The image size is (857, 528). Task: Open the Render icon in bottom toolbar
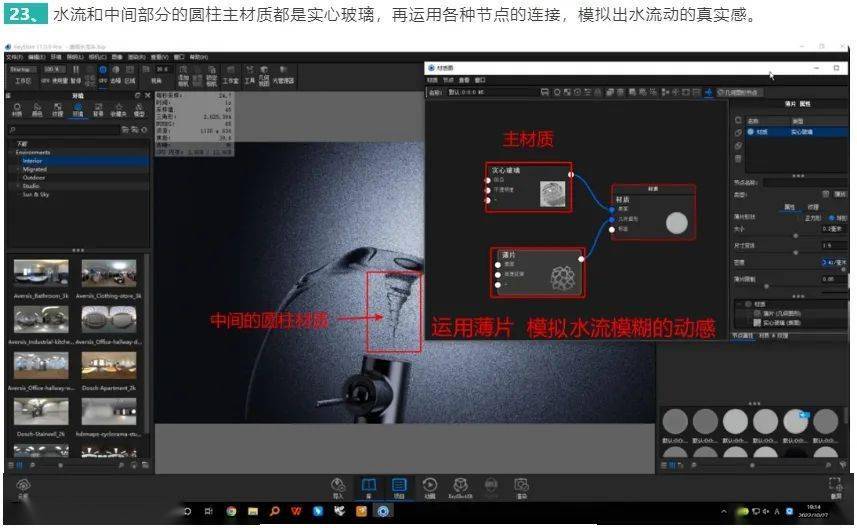(x=521, y=488)
